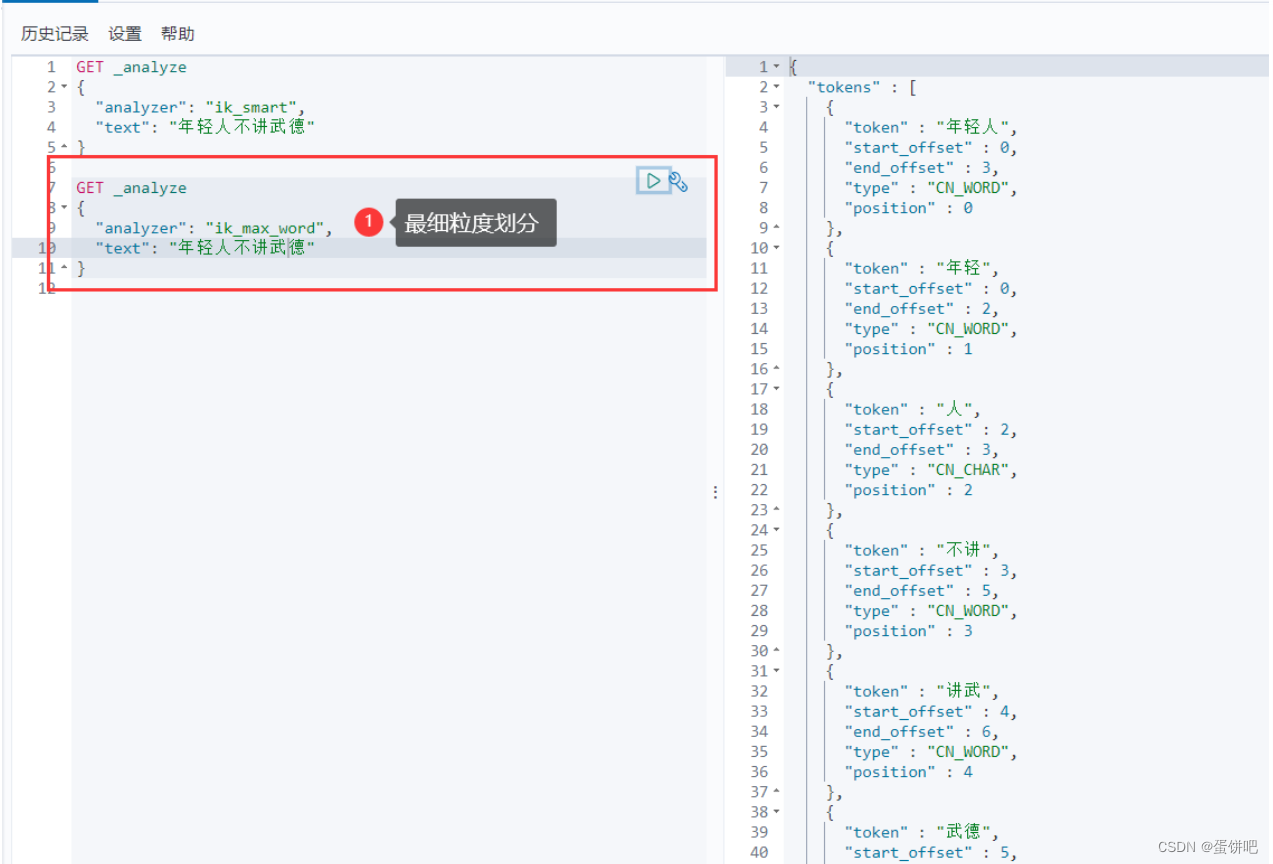This screenshot has height=864, width=1273.
Task: Collapse token object at output line 38
Action: [776, 812]
